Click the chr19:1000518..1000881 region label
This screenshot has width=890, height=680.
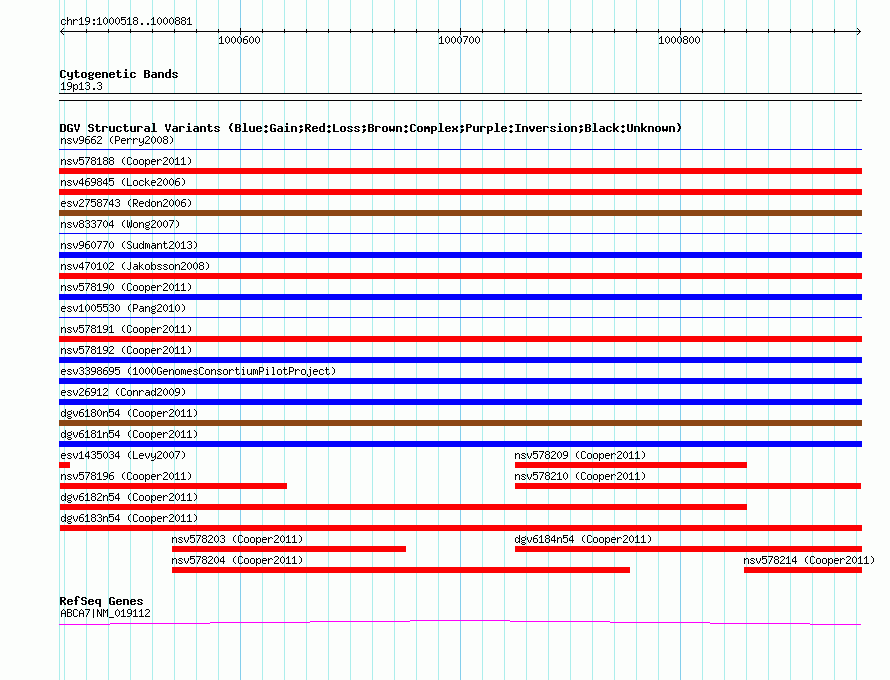(126, 22)
